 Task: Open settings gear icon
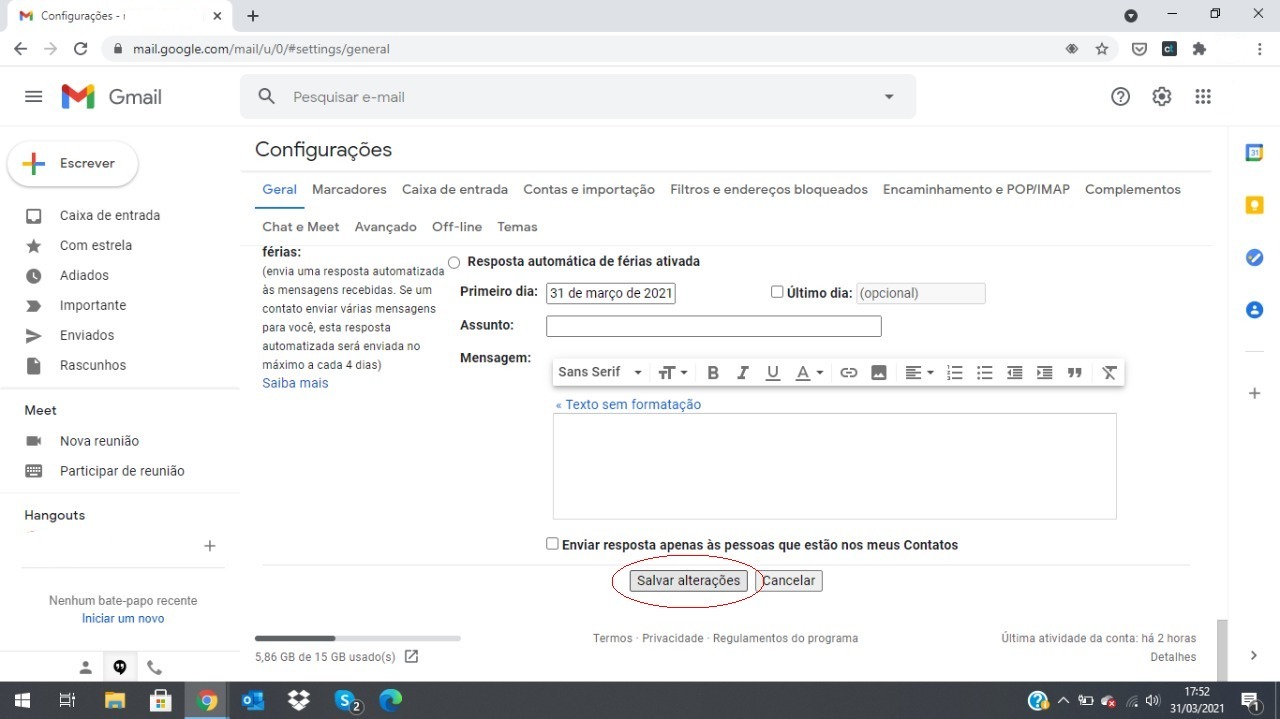pyautogui.click(x=1162, y=97)
